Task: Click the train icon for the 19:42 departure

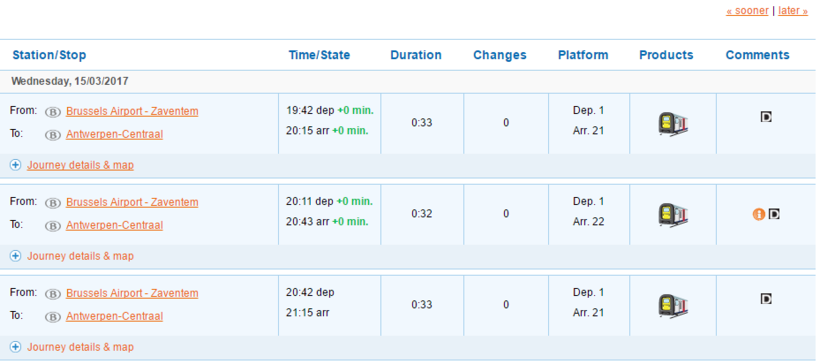Action: (x=673, y=124)
